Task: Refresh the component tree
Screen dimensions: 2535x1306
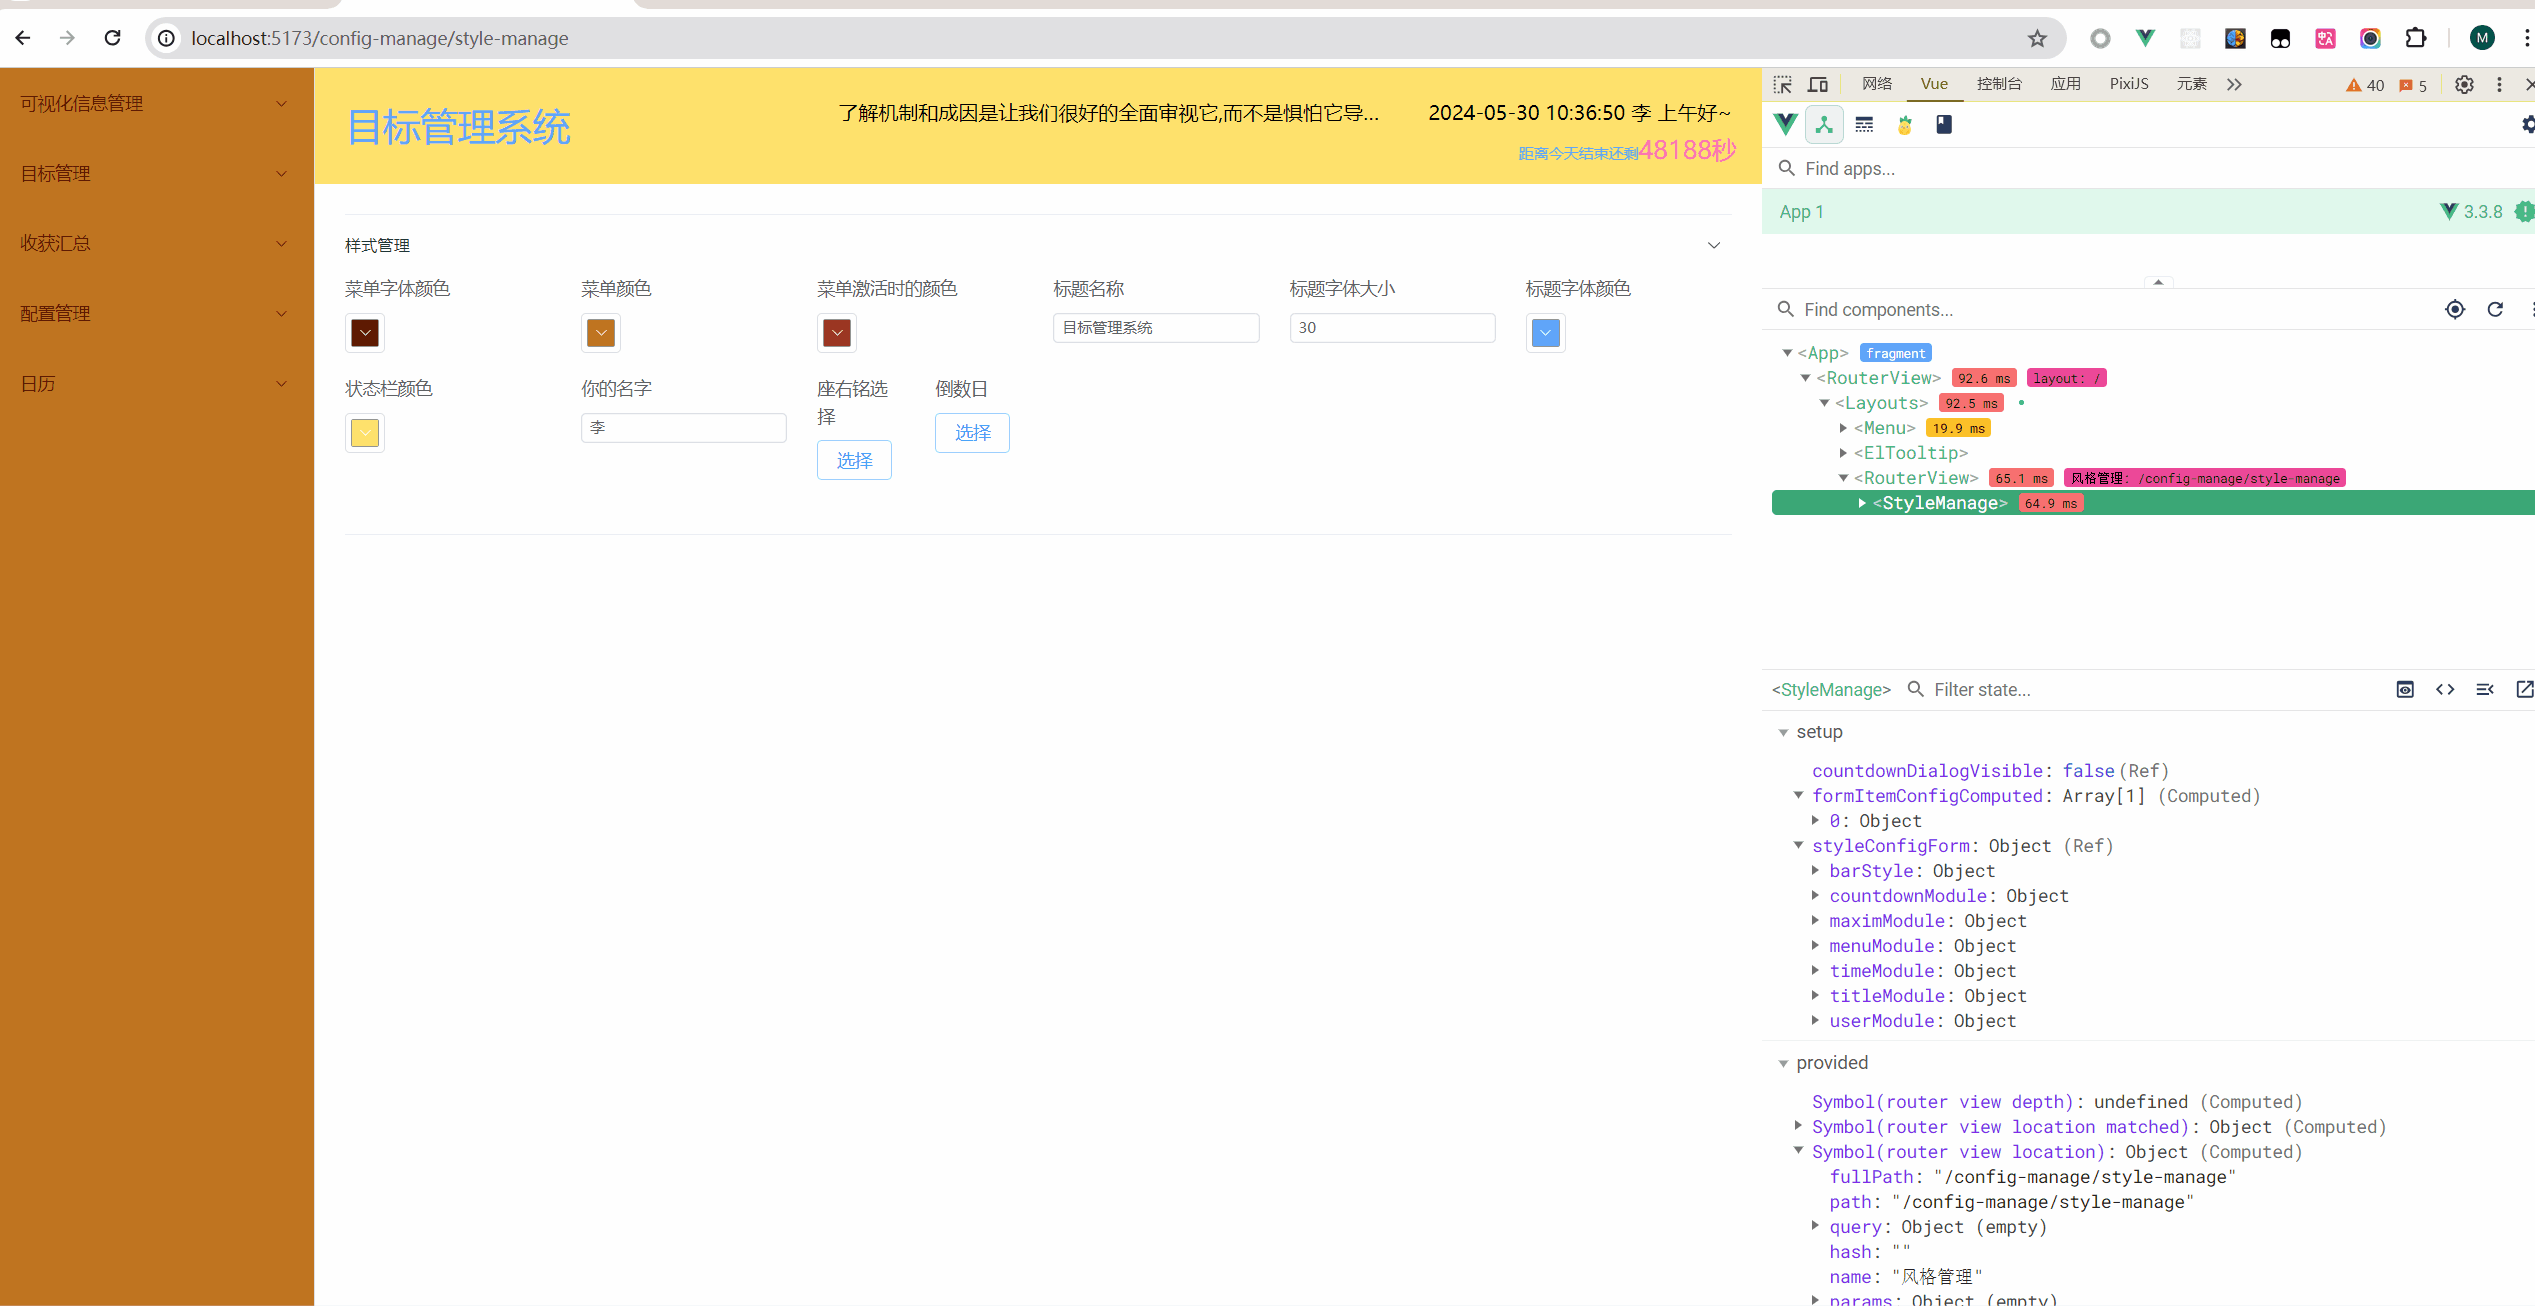Action: pos(2495,310)
